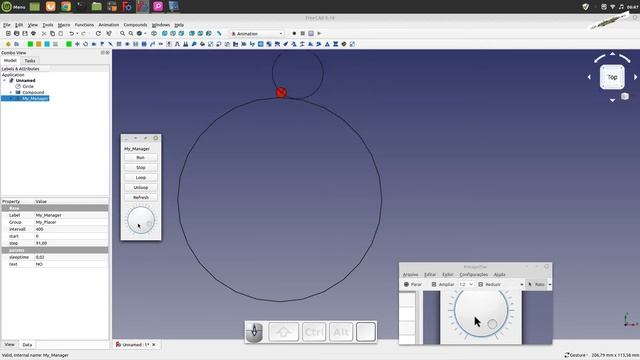
Task: Switch to the Model tab in Combo View
Action: [10, 60]
